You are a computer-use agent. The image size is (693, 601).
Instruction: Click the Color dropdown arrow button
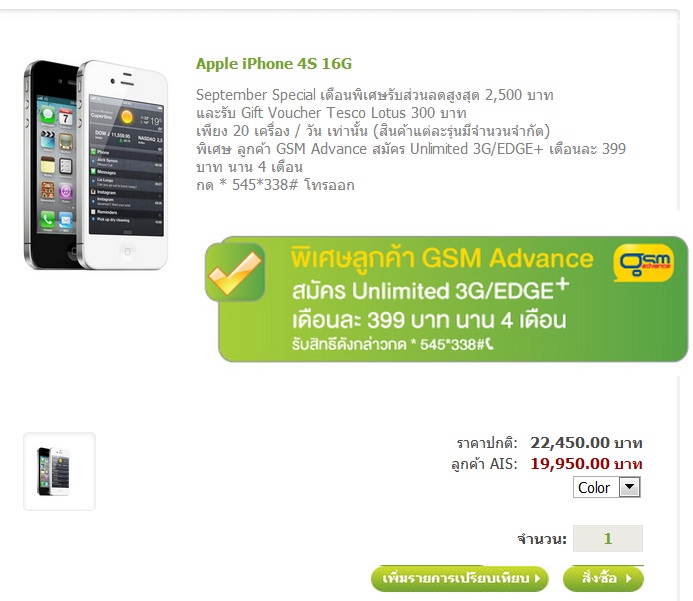(x=629, y=487)
